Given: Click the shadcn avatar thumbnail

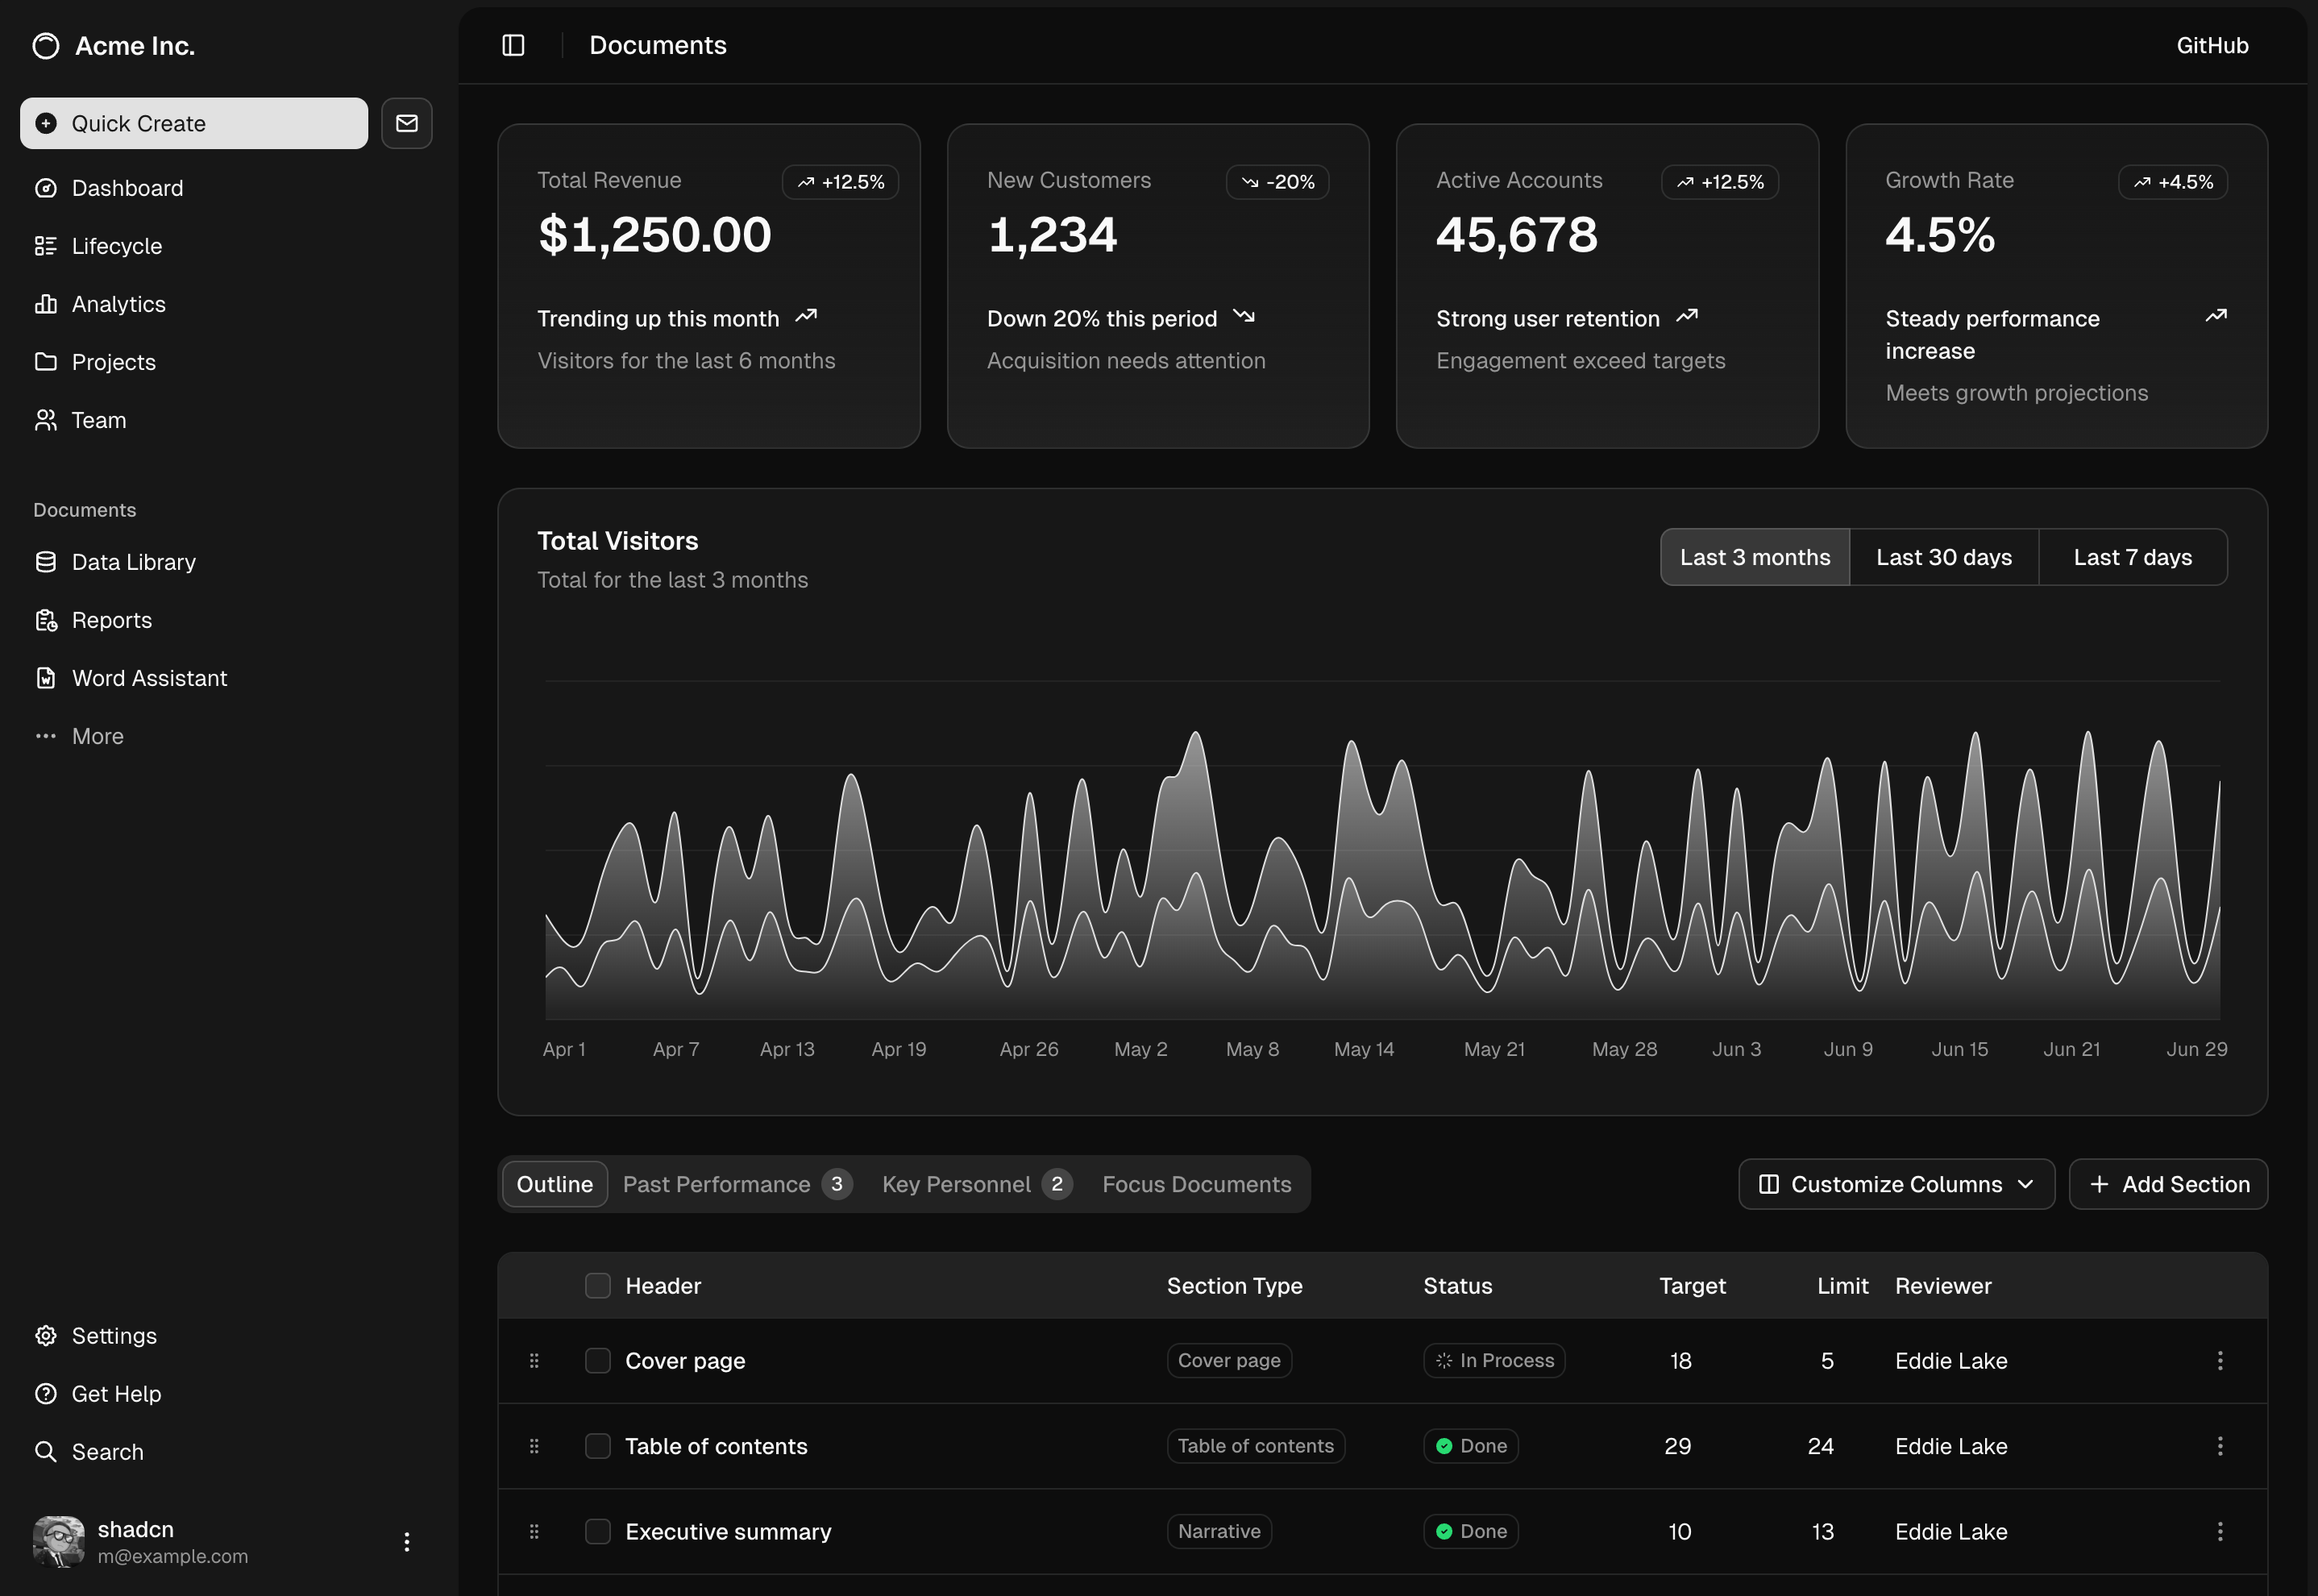Looking at the screenshot, I should 59,1541.
